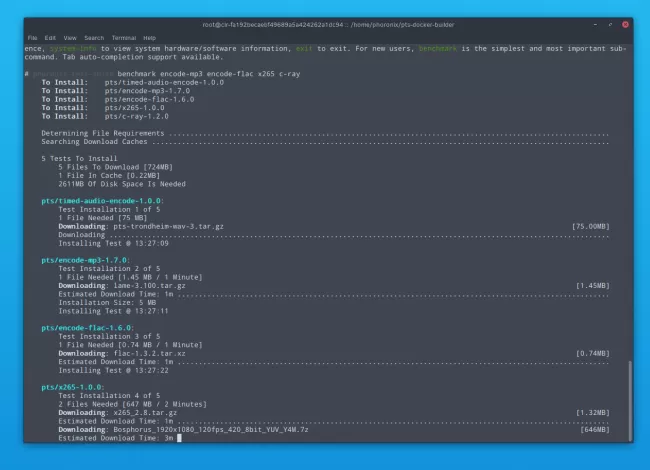Open the View menu
The height and width of the screenshot is (470, 650).
click(70, 38)
